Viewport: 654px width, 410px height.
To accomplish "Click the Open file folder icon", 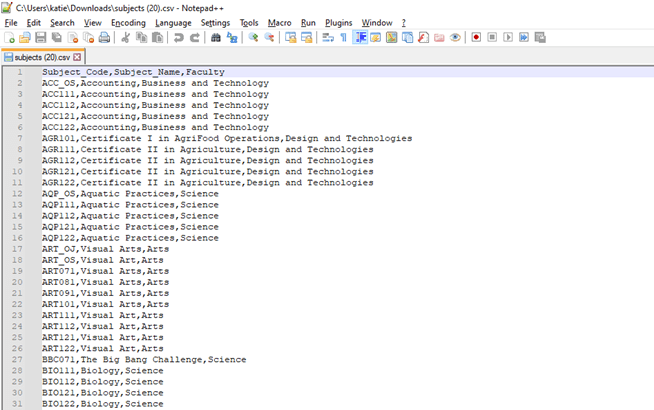I will click(25, 38).
